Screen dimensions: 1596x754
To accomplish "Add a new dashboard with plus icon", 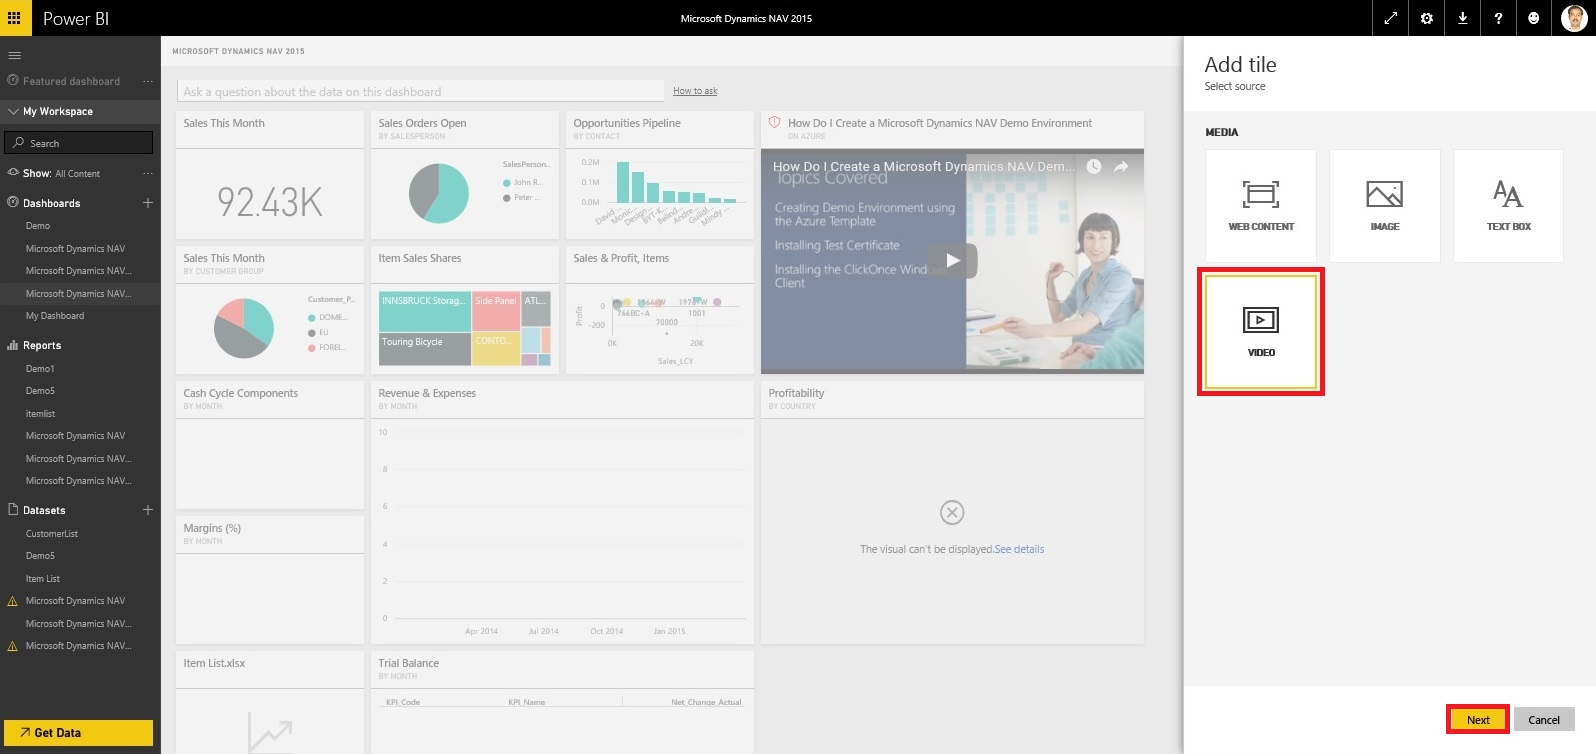I will 148,203.
